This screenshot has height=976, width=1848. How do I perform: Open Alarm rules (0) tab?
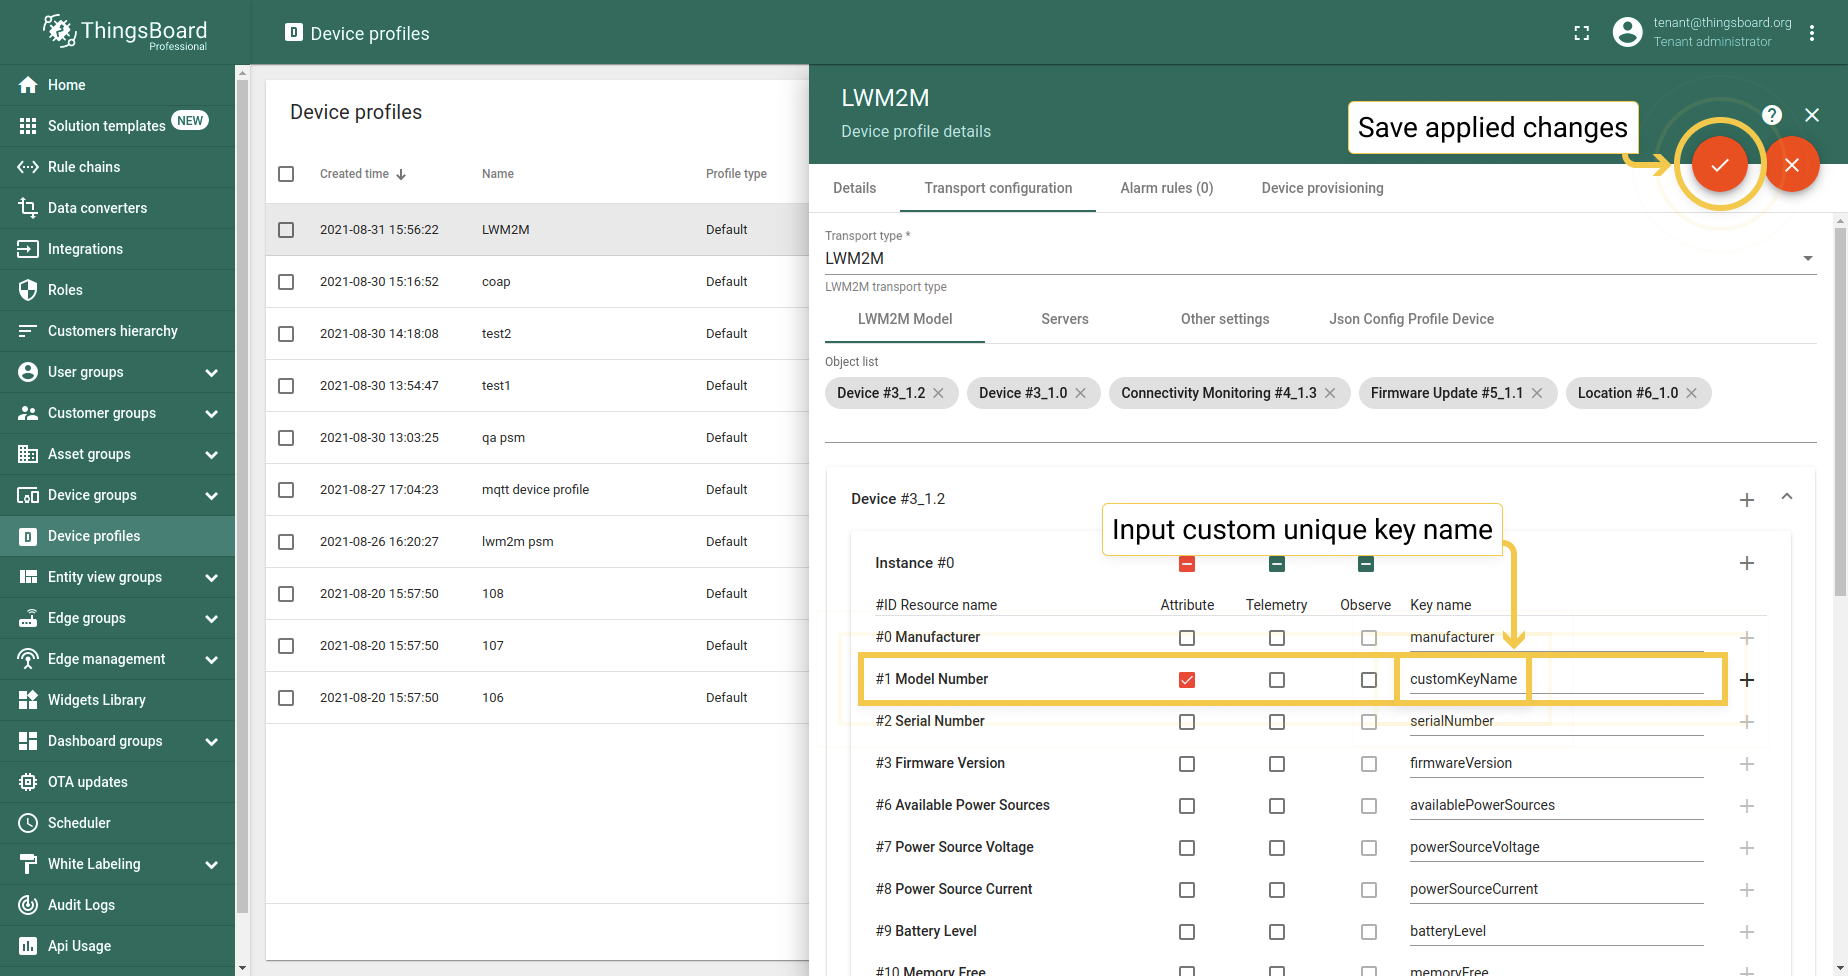tap(1166, 188)
